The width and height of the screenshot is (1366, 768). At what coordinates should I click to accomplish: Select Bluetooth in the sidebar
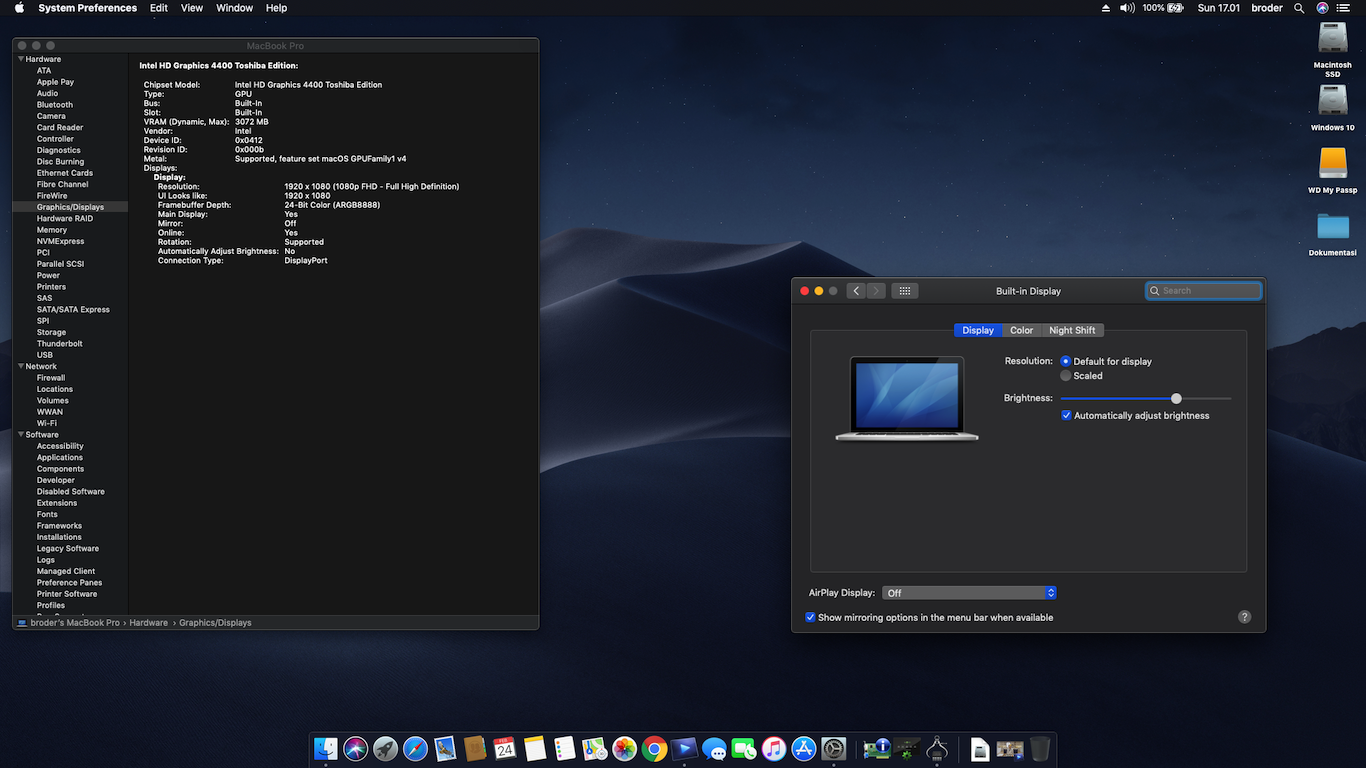(55, 105)
